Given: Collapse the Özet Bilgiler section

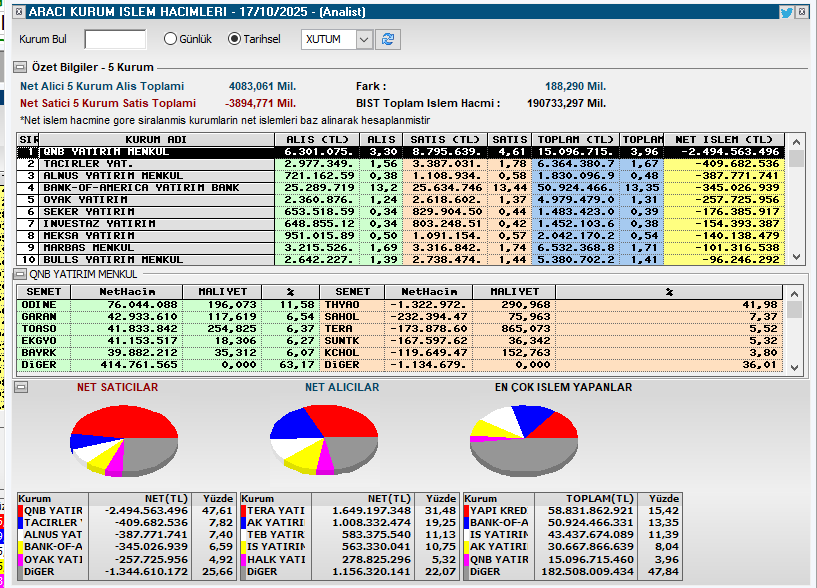Looking at the screenshot, I should 20,67.
